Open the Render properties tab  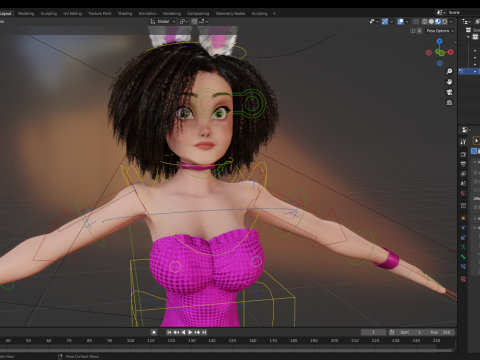click(463, 155)
